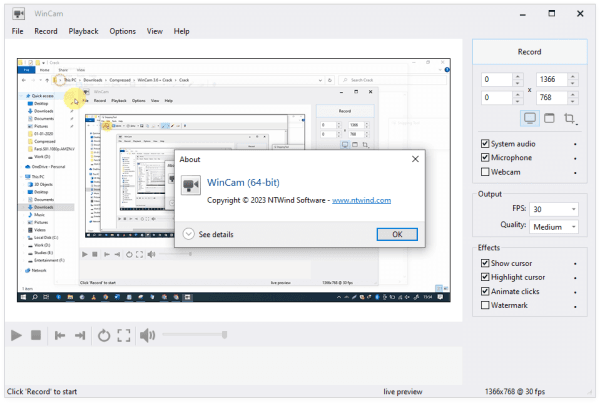Image resolution: width=600 pixels, height=403 pixels.
Task: Open the View menu
Action: pos(155,31)
